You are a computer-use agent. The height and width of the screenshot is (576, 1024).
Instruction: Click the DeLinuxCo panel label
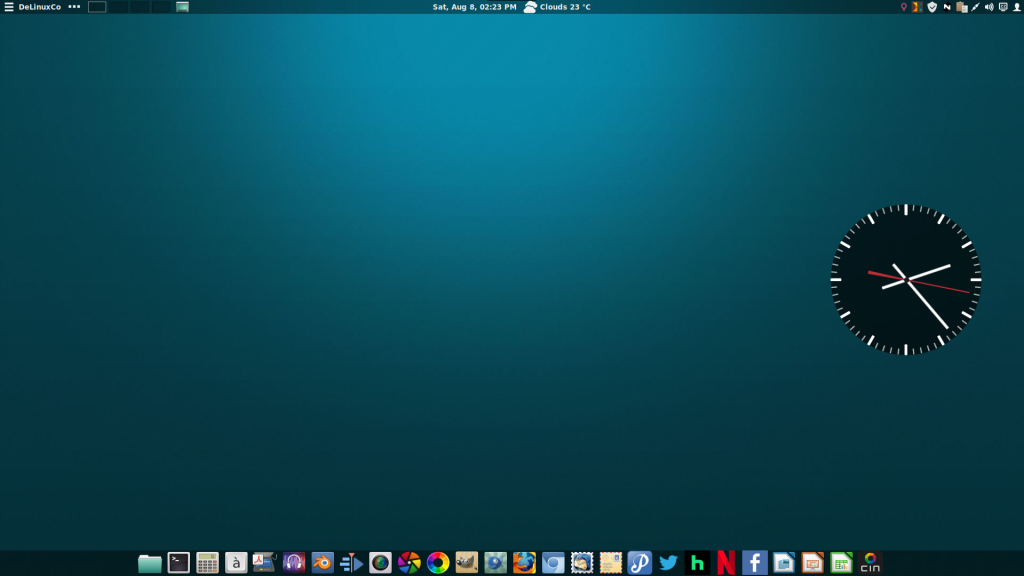40,7
